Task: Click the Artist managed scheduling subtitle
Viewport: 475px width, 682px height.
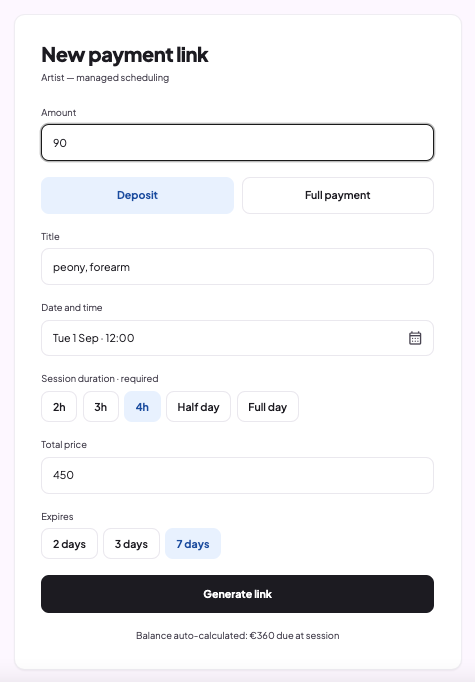Action: 105,78
